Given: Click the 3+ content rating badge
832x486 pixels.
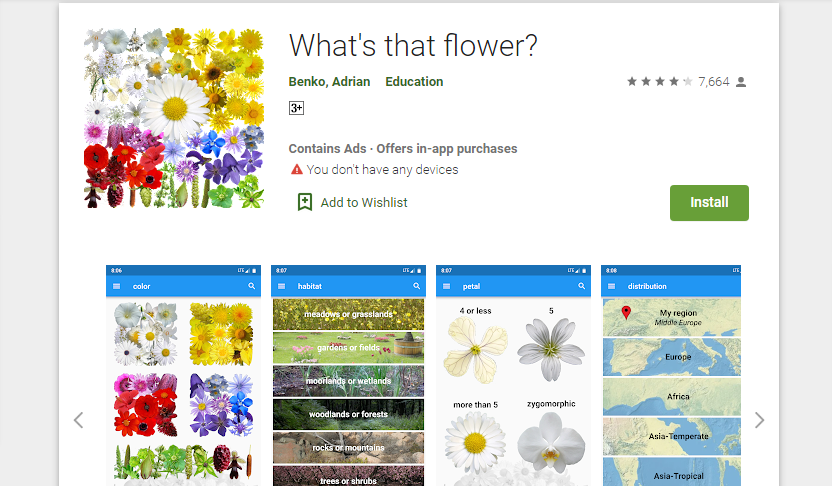Looking at the screenshot, I should [x=296, y=108].
